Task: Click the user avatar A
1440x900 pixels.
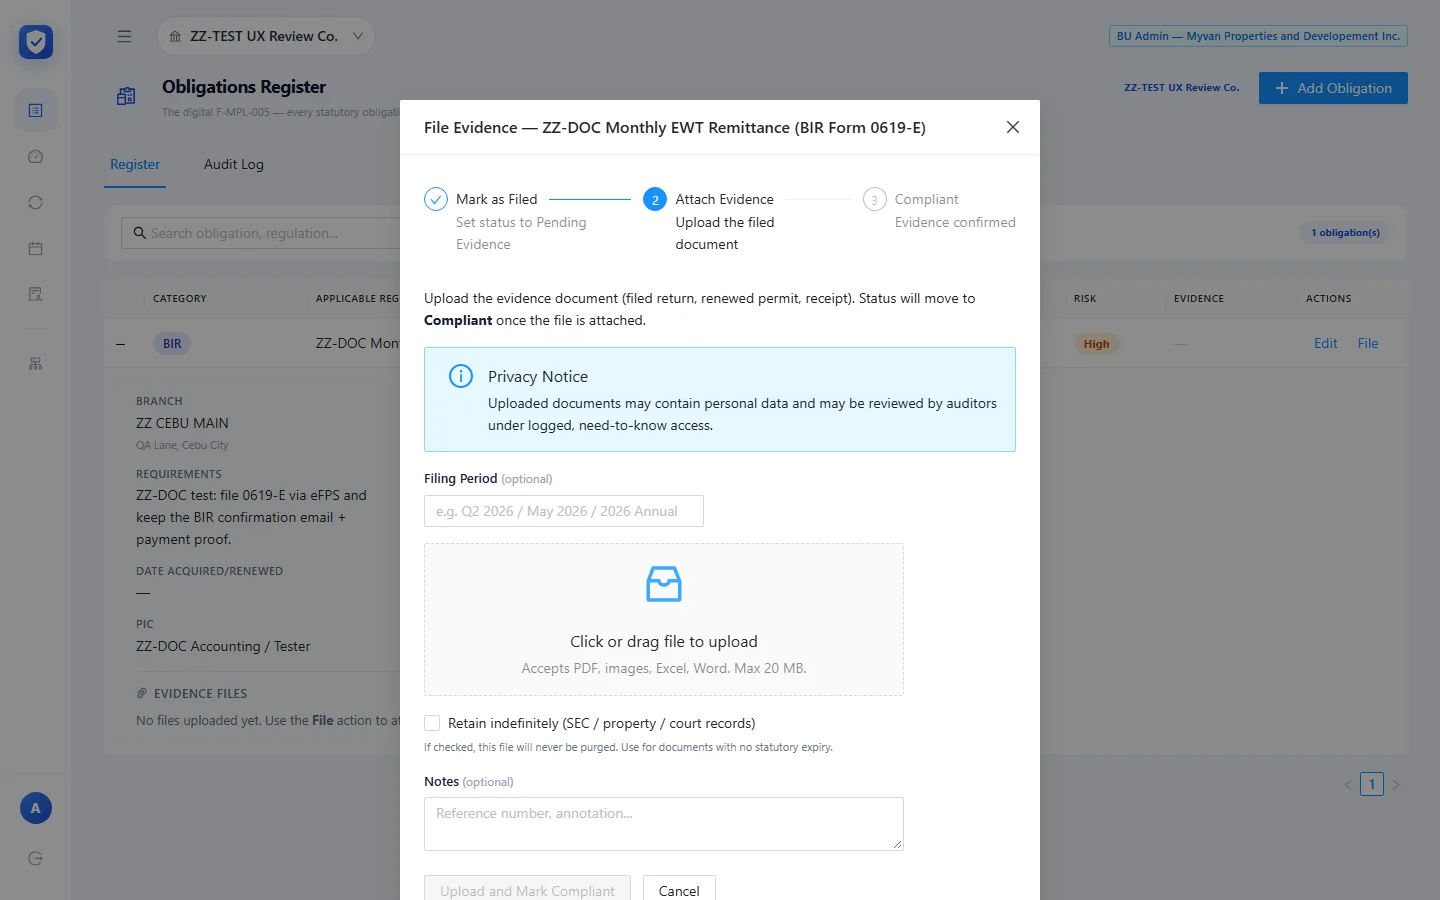Action: [x=36, y=808]
